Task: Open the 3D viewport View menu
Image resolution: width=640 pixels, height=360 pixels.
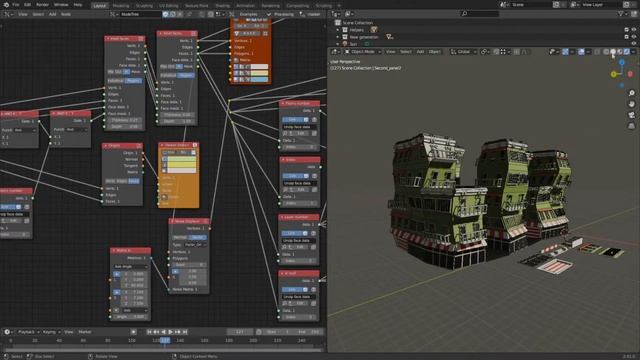Action: tap(390, 52)
